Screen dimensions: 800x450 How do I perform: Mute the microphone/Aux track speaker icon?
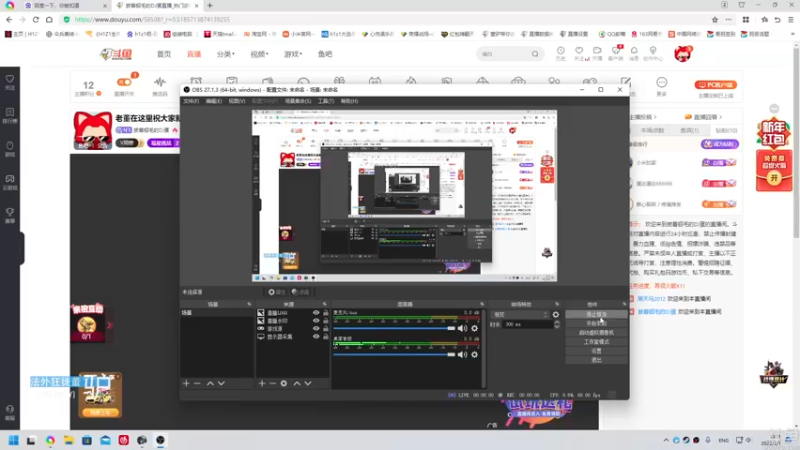462,329
